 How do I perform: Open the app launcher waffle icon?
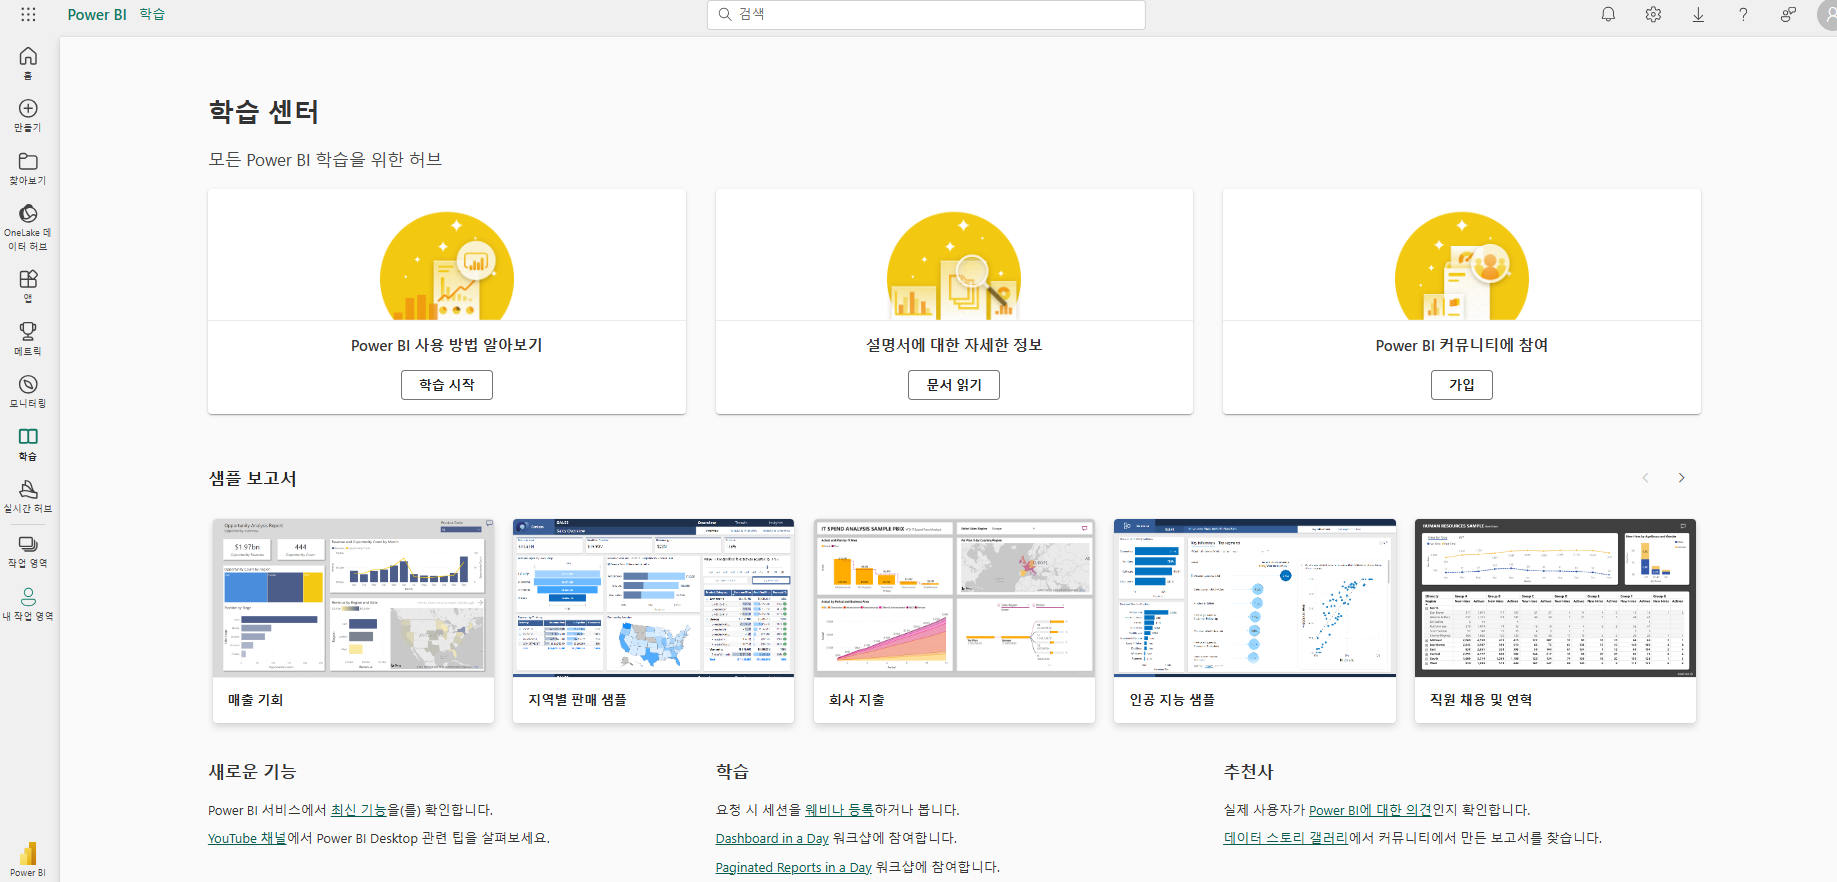[28, 15]
